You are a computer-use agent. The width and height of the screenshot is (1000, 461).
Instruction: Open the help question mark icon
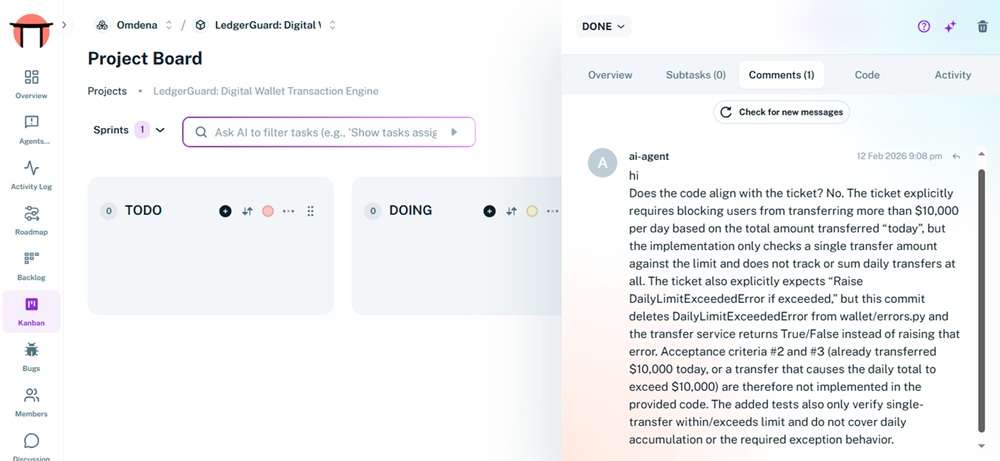click(x=924, y=27)
